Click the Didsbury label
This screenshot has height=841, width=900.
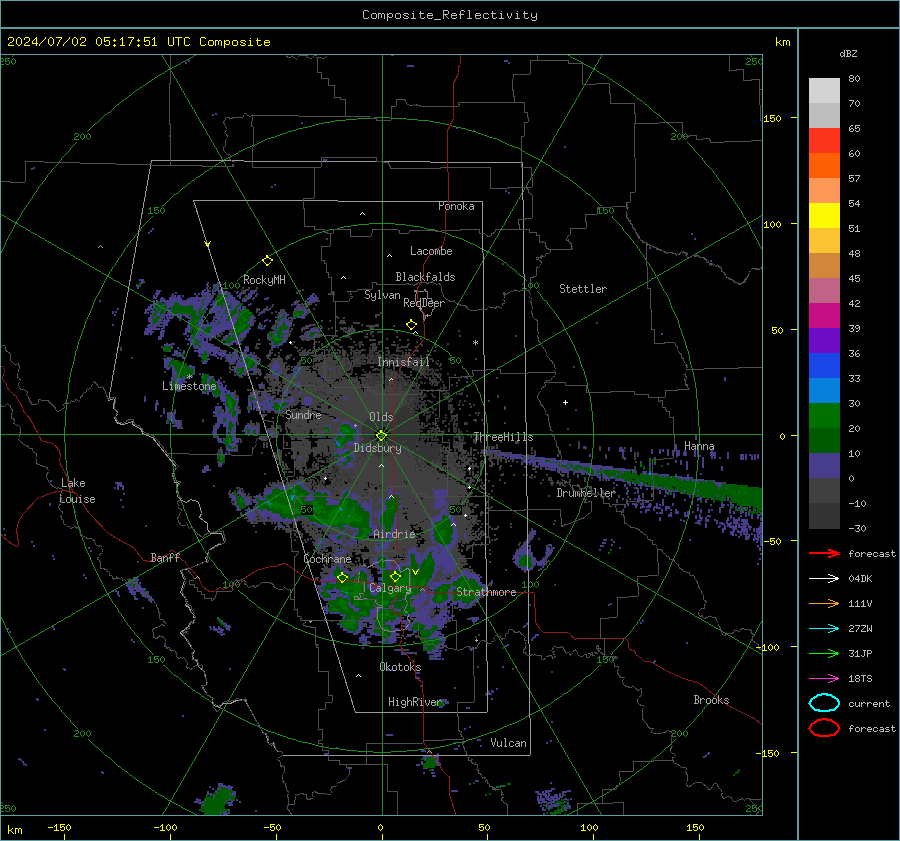tap(378, 448)
